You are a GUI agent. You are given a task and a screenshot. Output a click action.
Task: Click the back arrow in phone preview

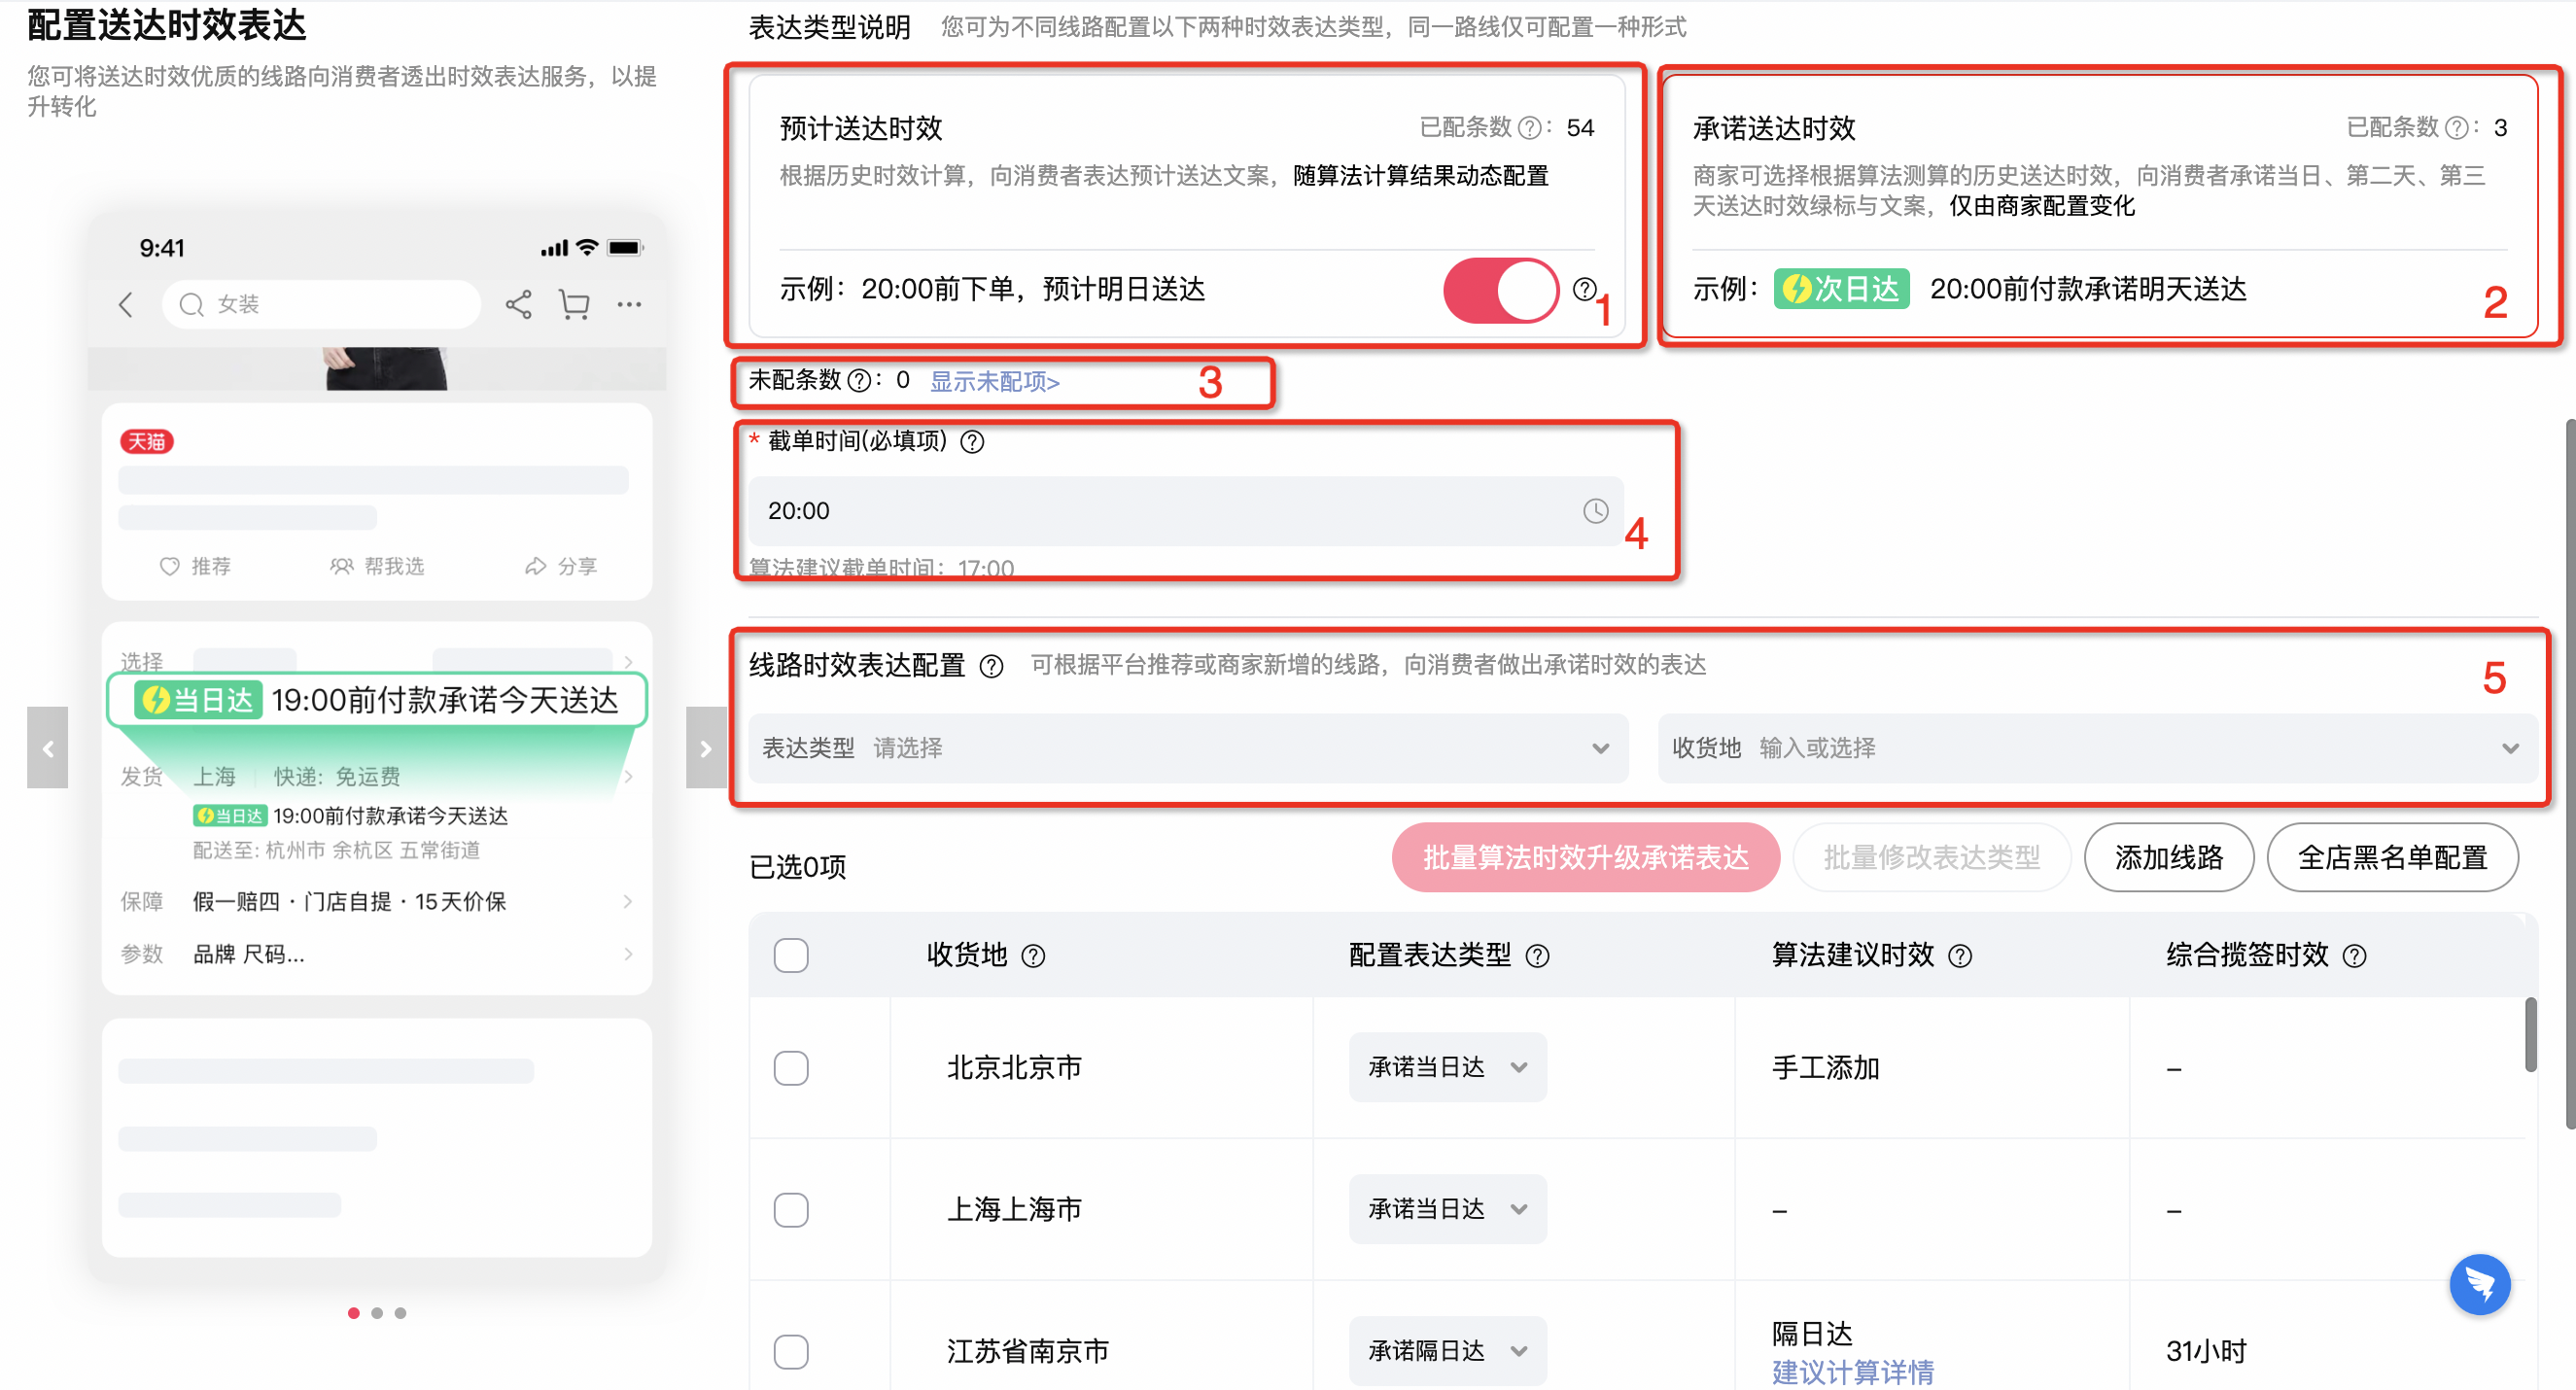(126, 304)
